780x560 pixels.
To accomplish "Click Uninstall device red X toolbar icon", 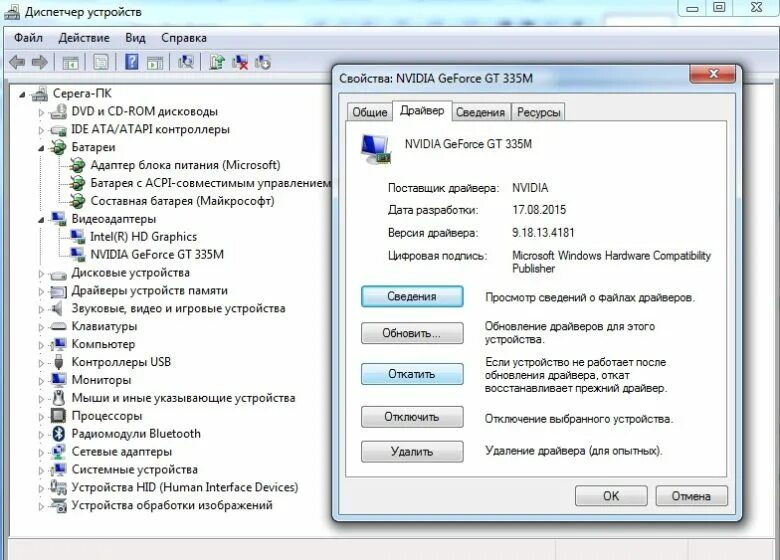I will click(x=240, y=62).
